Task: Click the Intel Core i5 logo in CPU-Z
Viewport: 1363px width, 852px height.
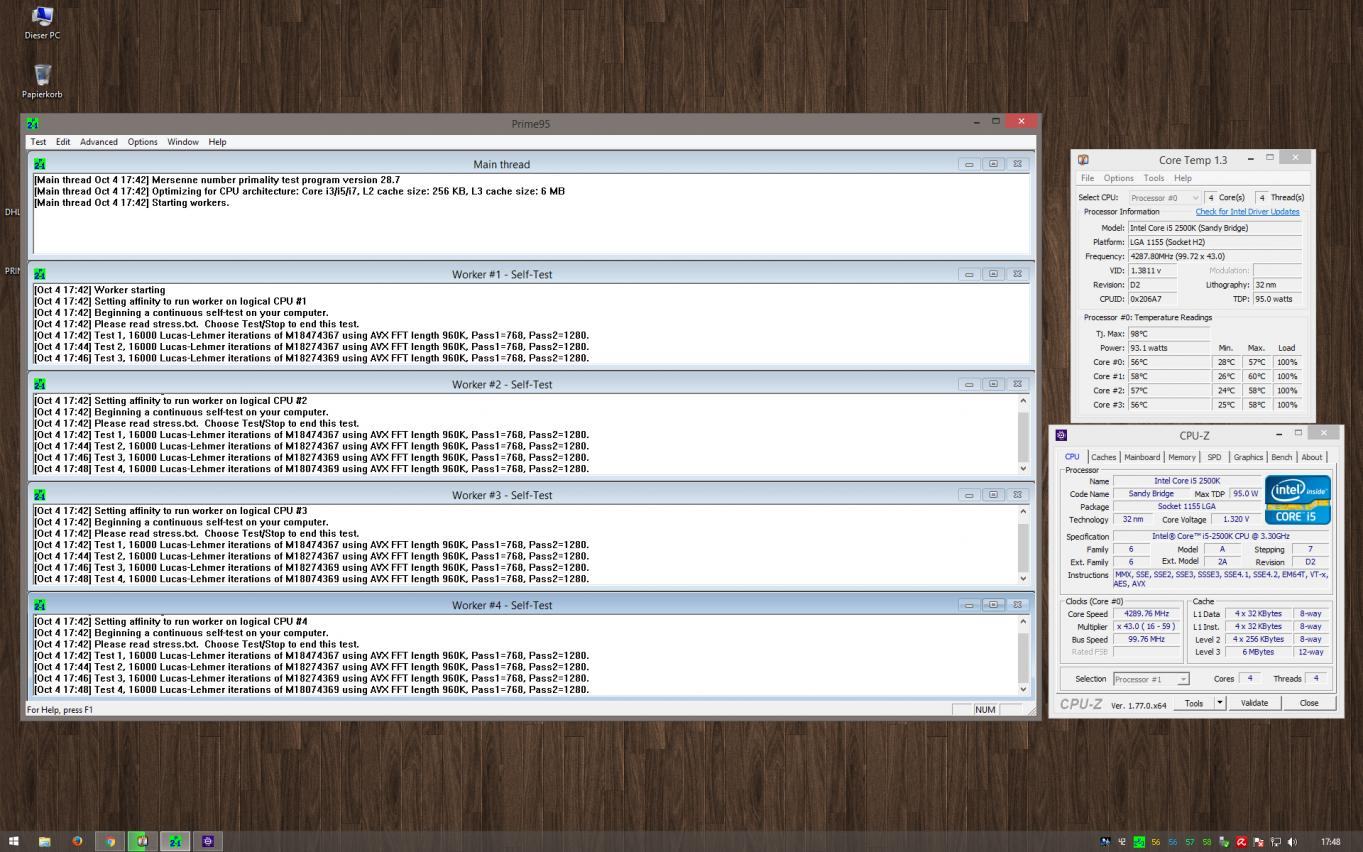Action: pos(1297,499)
